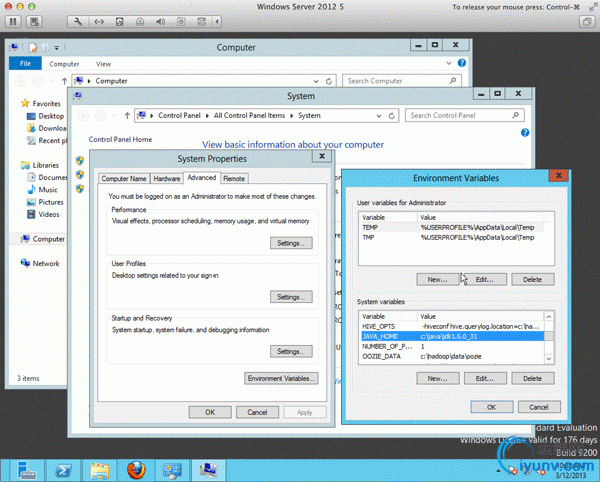Take a VM snapshot from toolbar
The image size is (600, 482).
[34, 21]
